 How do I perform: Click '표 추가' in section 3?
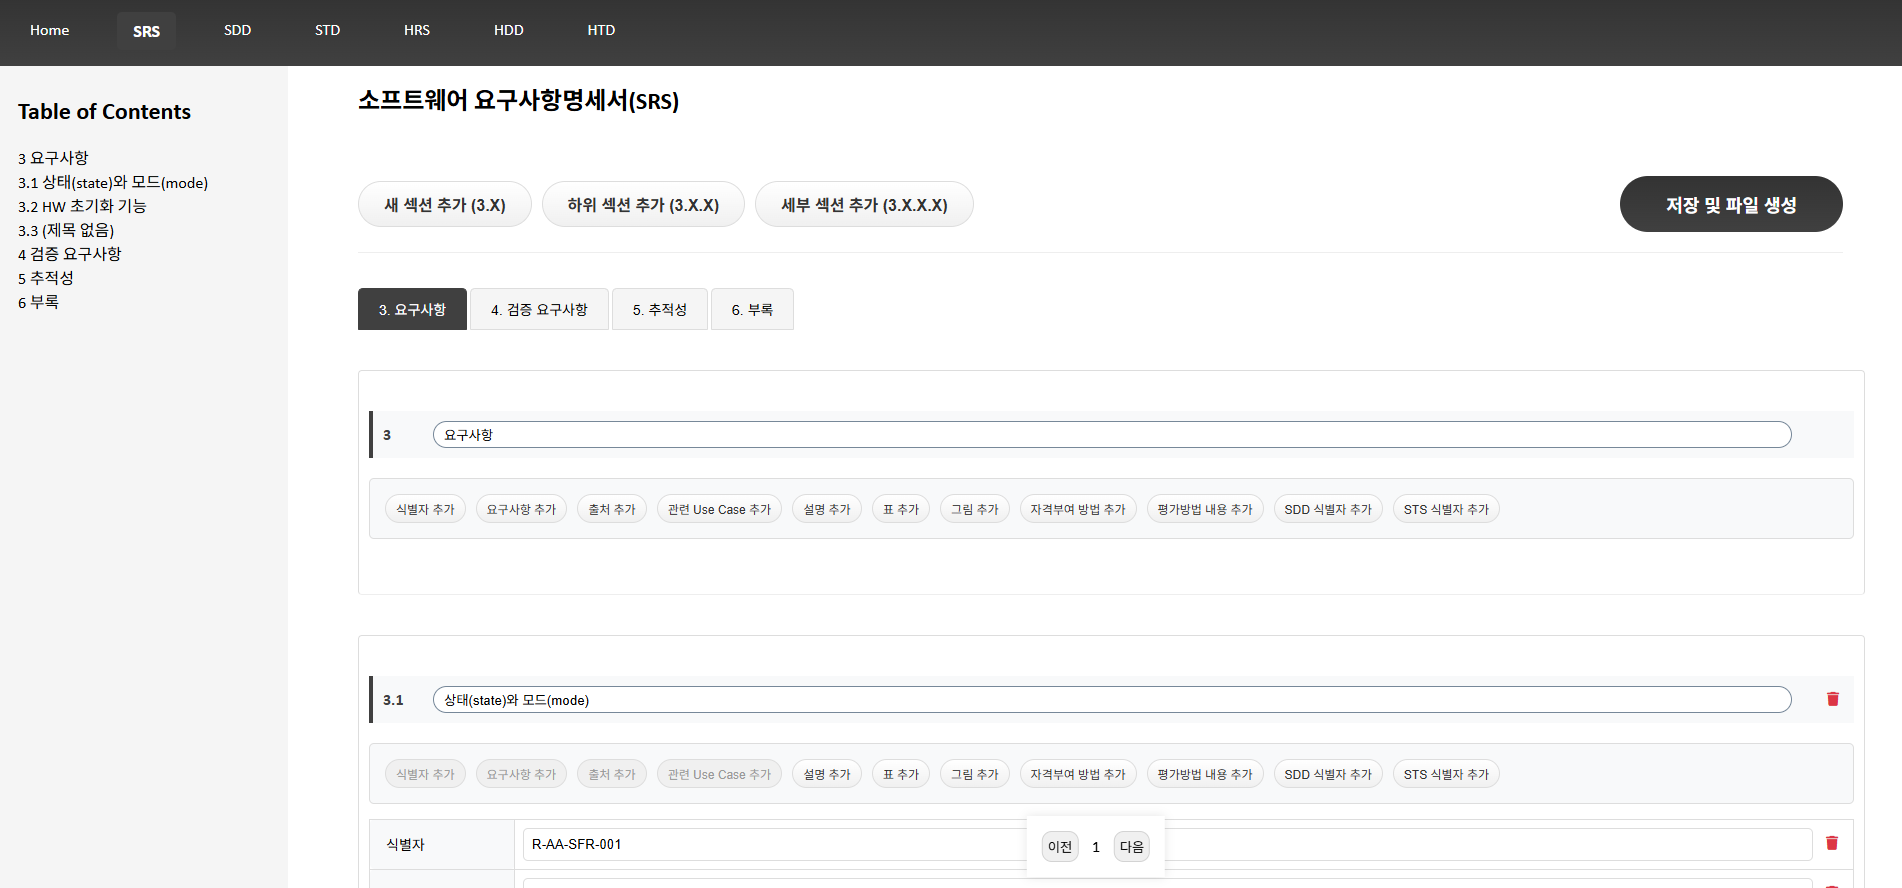[901, 509]
